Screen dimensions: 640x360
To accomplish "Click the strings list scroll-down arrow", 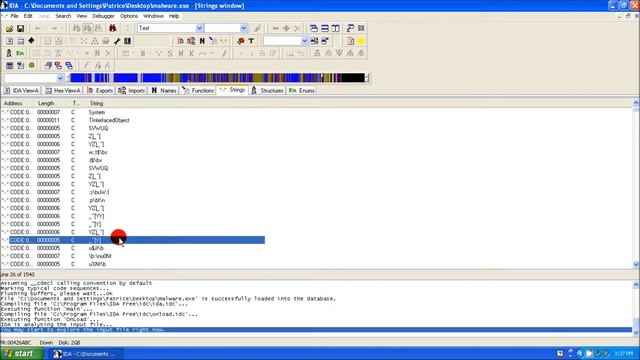I will click(636, 264).
